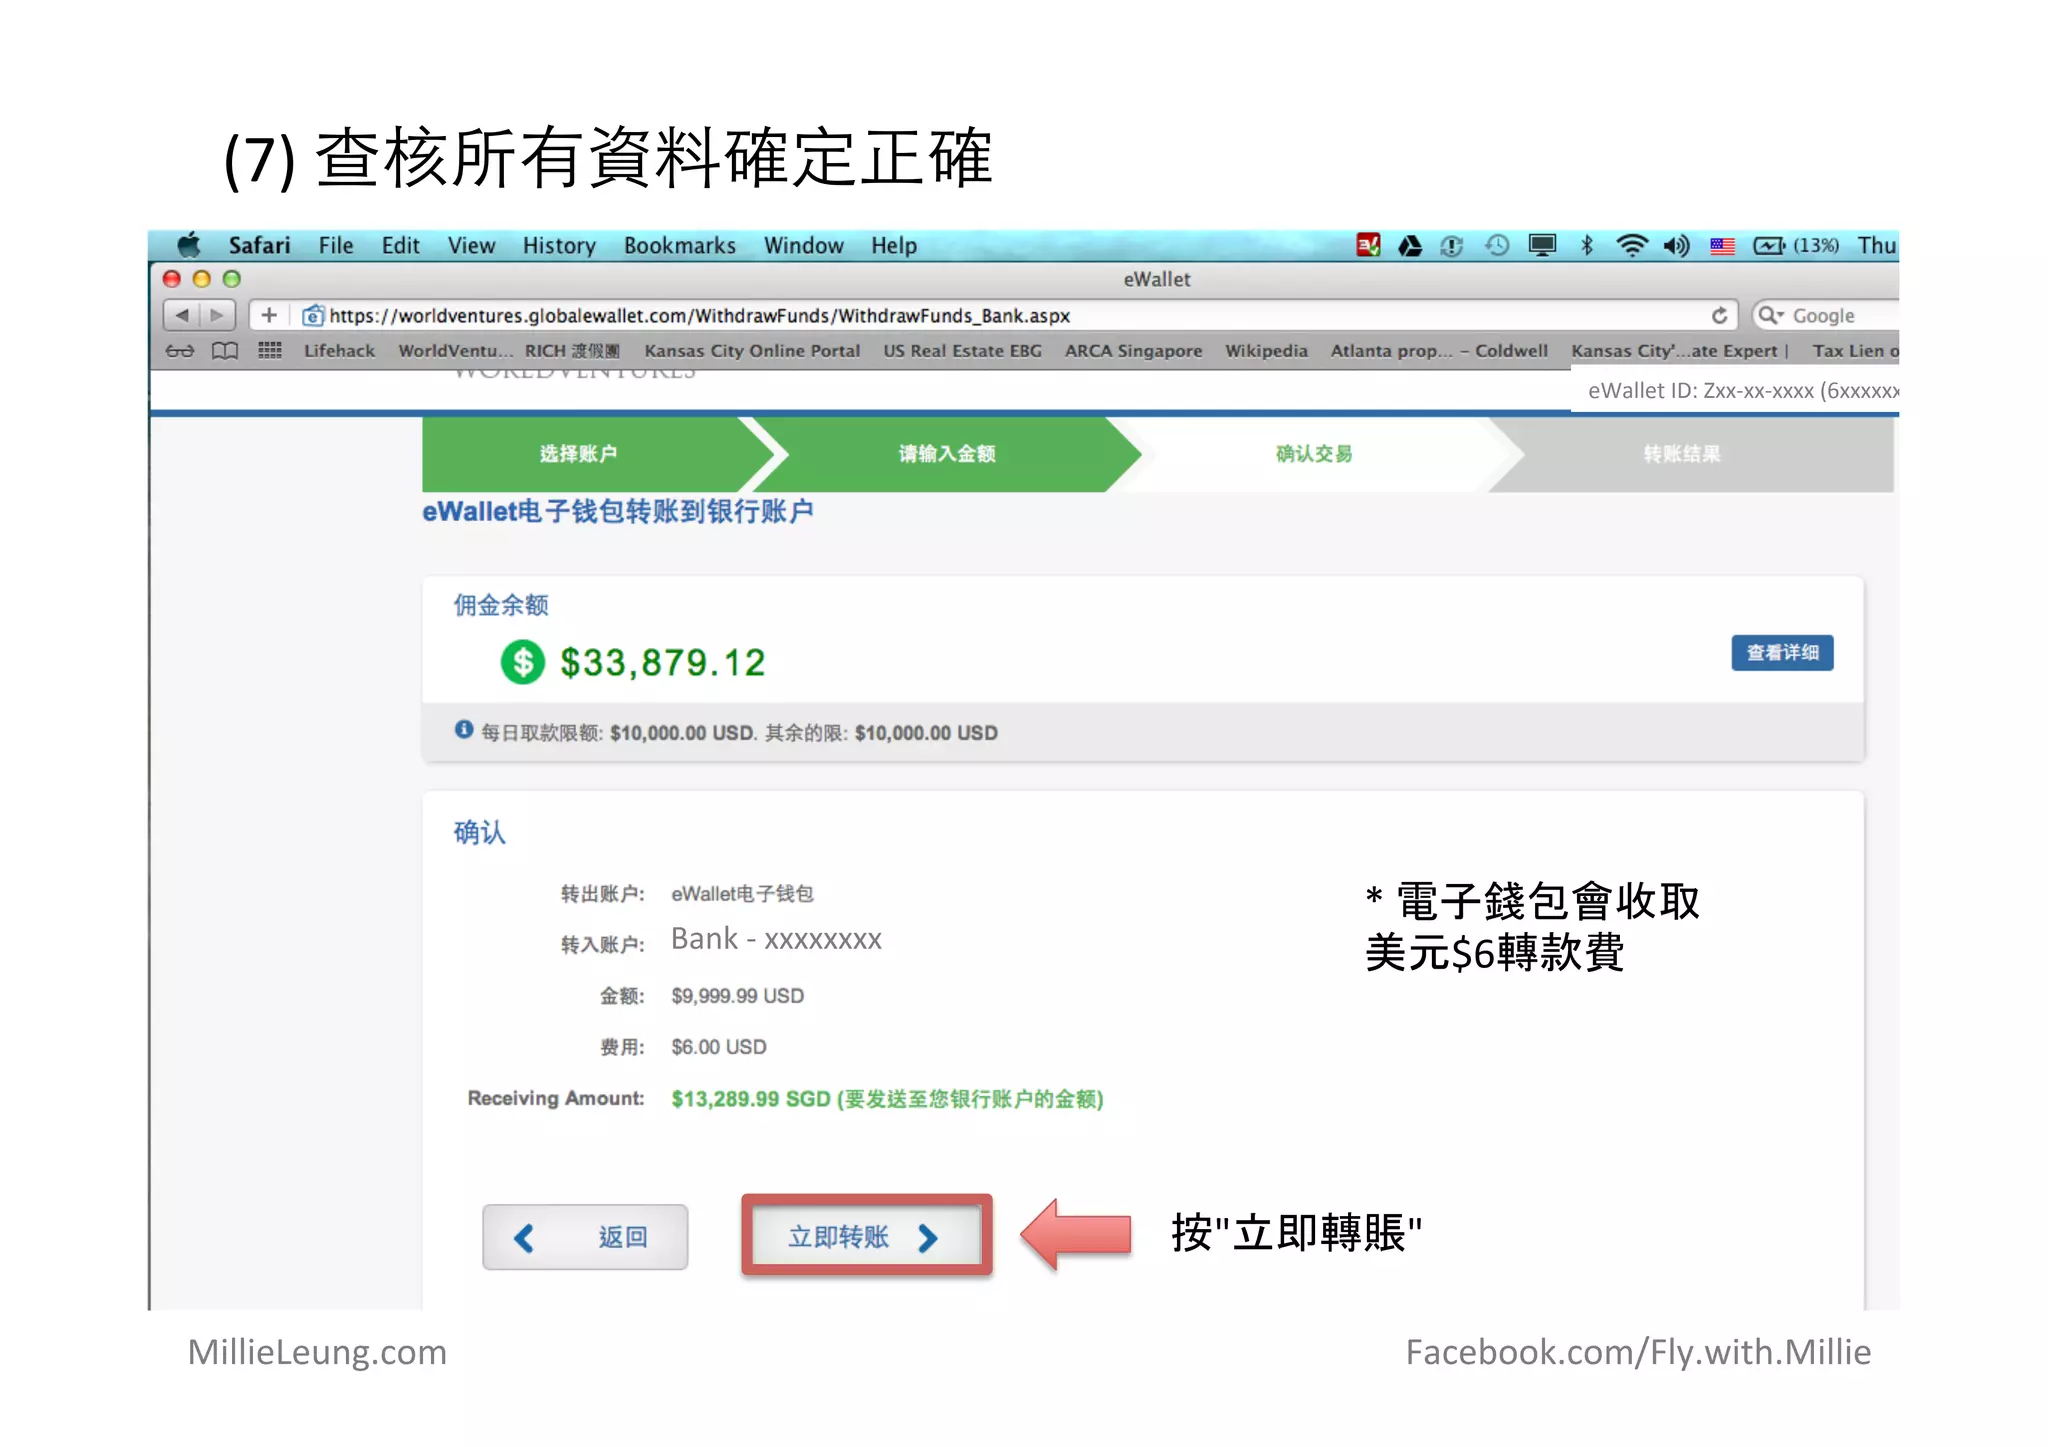Open Top Sites grid icon

click(269, 350)
